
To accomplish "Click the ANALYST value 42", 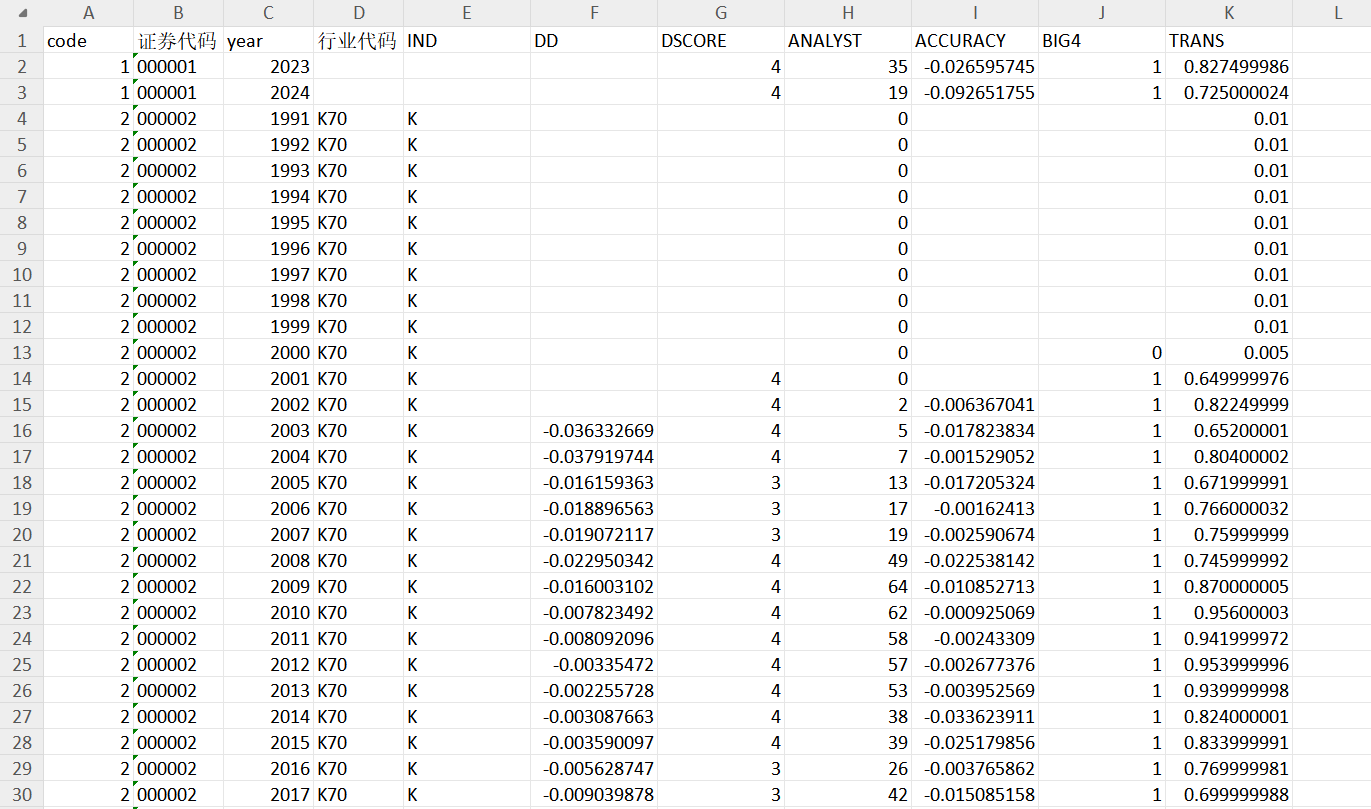I will point(848,795).
